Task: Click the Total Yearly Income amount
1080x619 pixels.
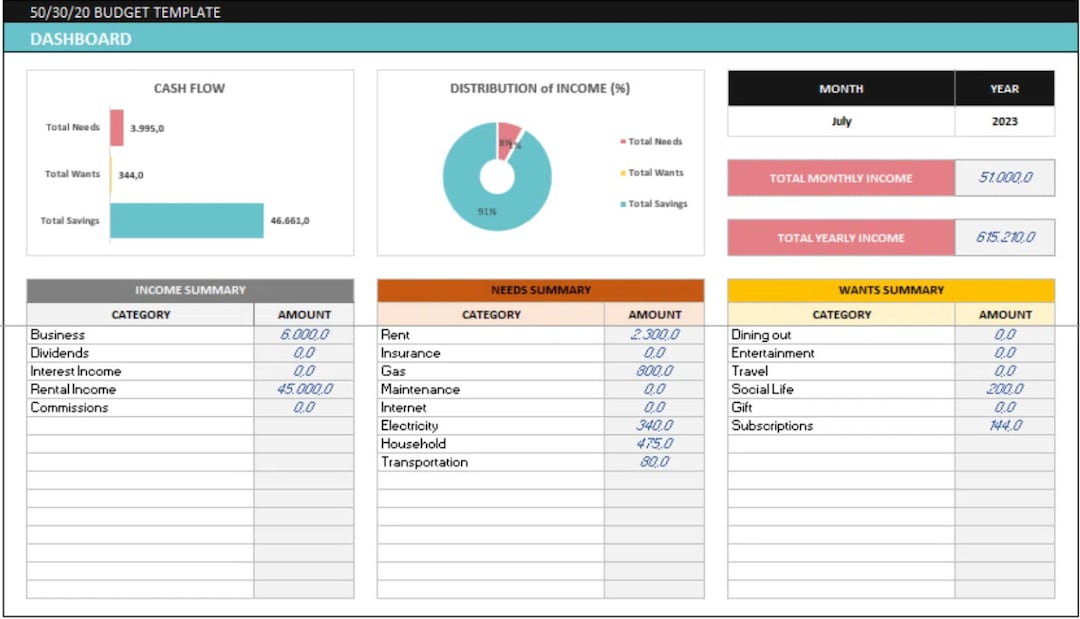Action: pyautogui.click(x=1006, y=237)
